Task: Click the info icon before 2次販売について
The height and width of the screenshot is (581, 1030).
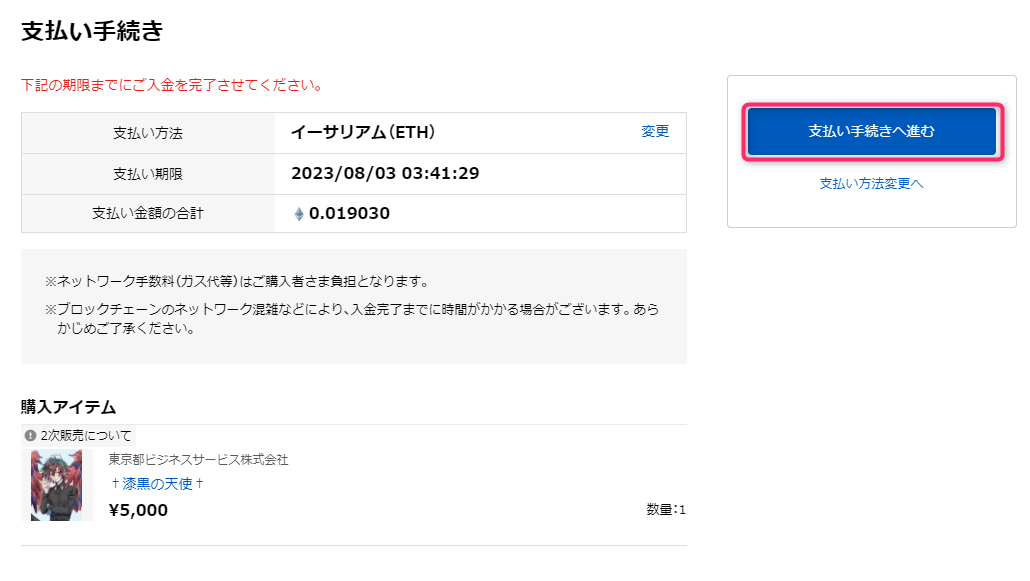Action: click(30, 436)
